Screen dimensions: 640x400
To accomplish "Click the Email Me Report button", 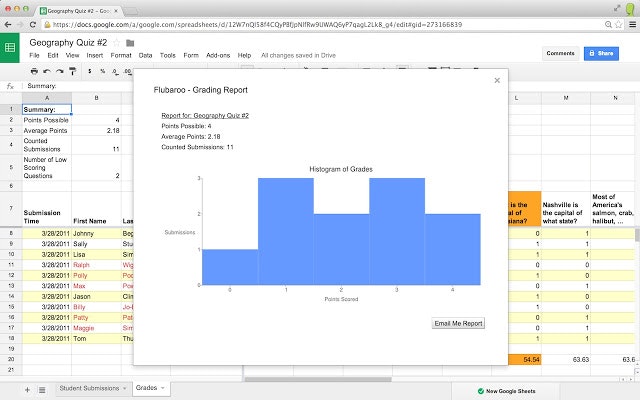I will (458, 323).
